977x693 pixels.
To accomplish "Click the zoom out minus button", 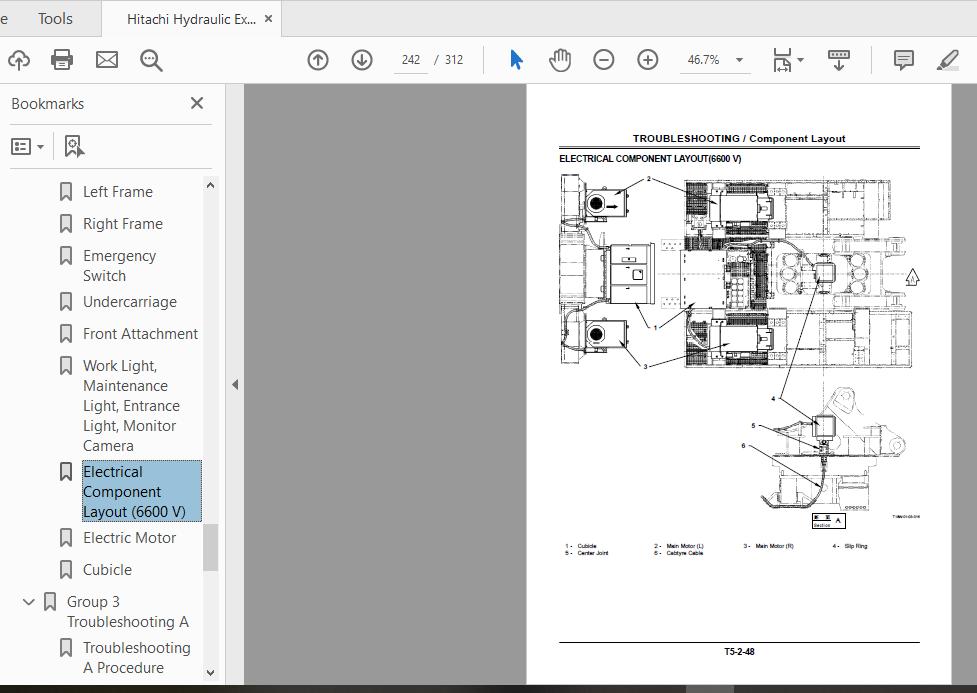I will [604, 60].
